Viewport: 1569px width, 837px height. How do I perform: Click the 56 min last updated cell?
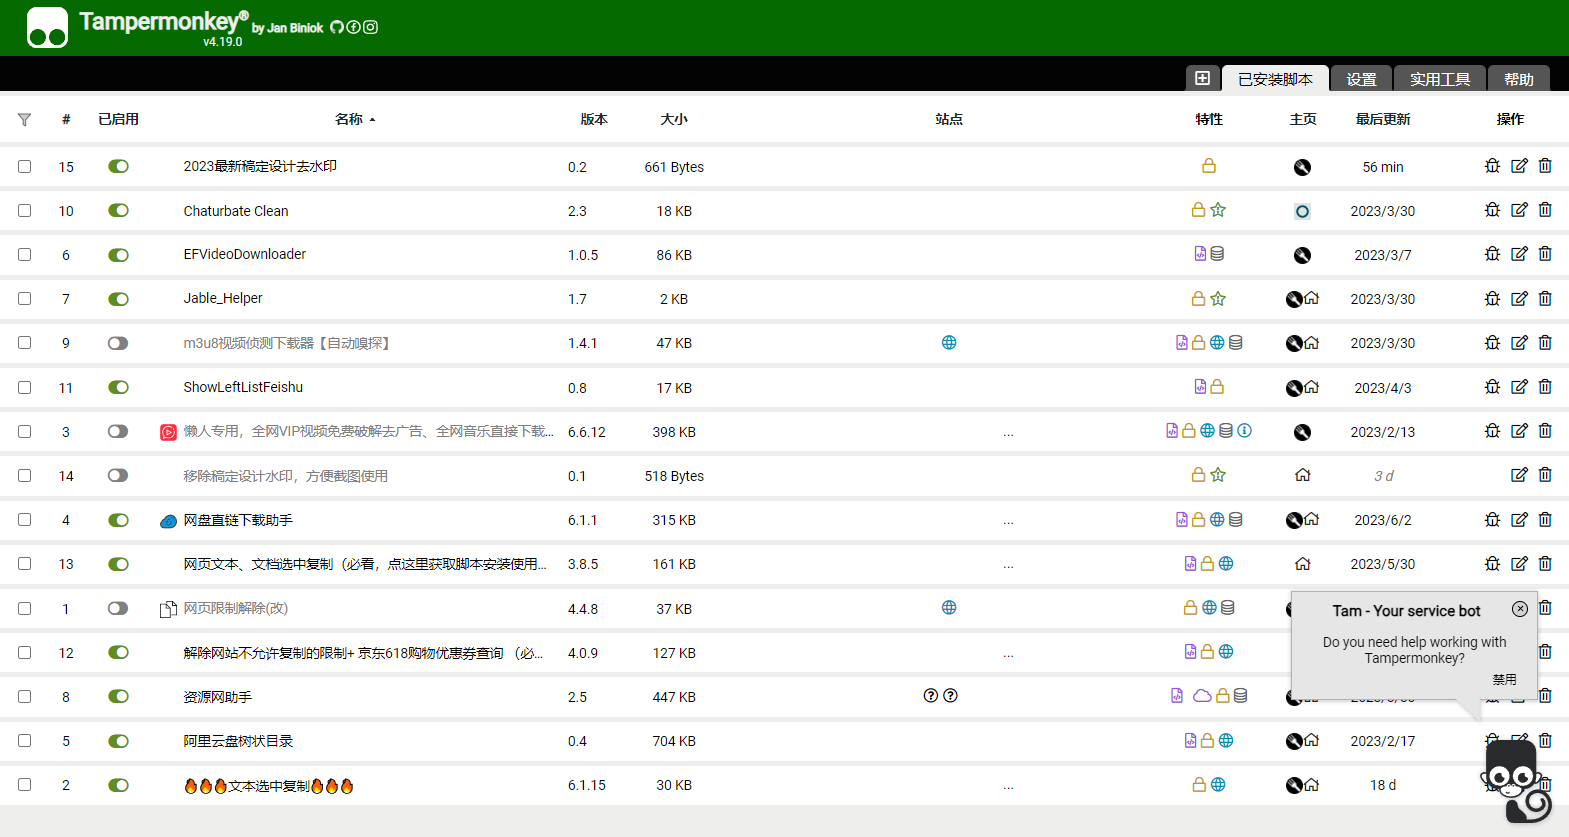click(x=1383, y=167)
